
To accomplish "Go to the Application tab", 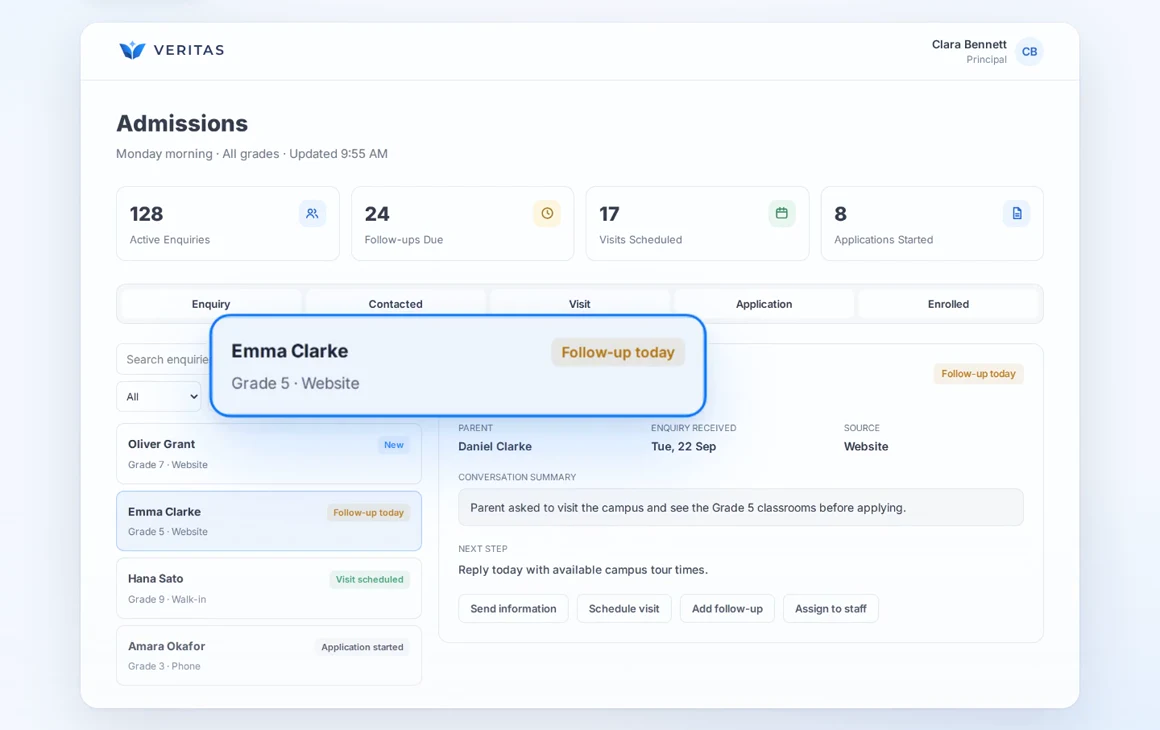I will tap(763, 304).
